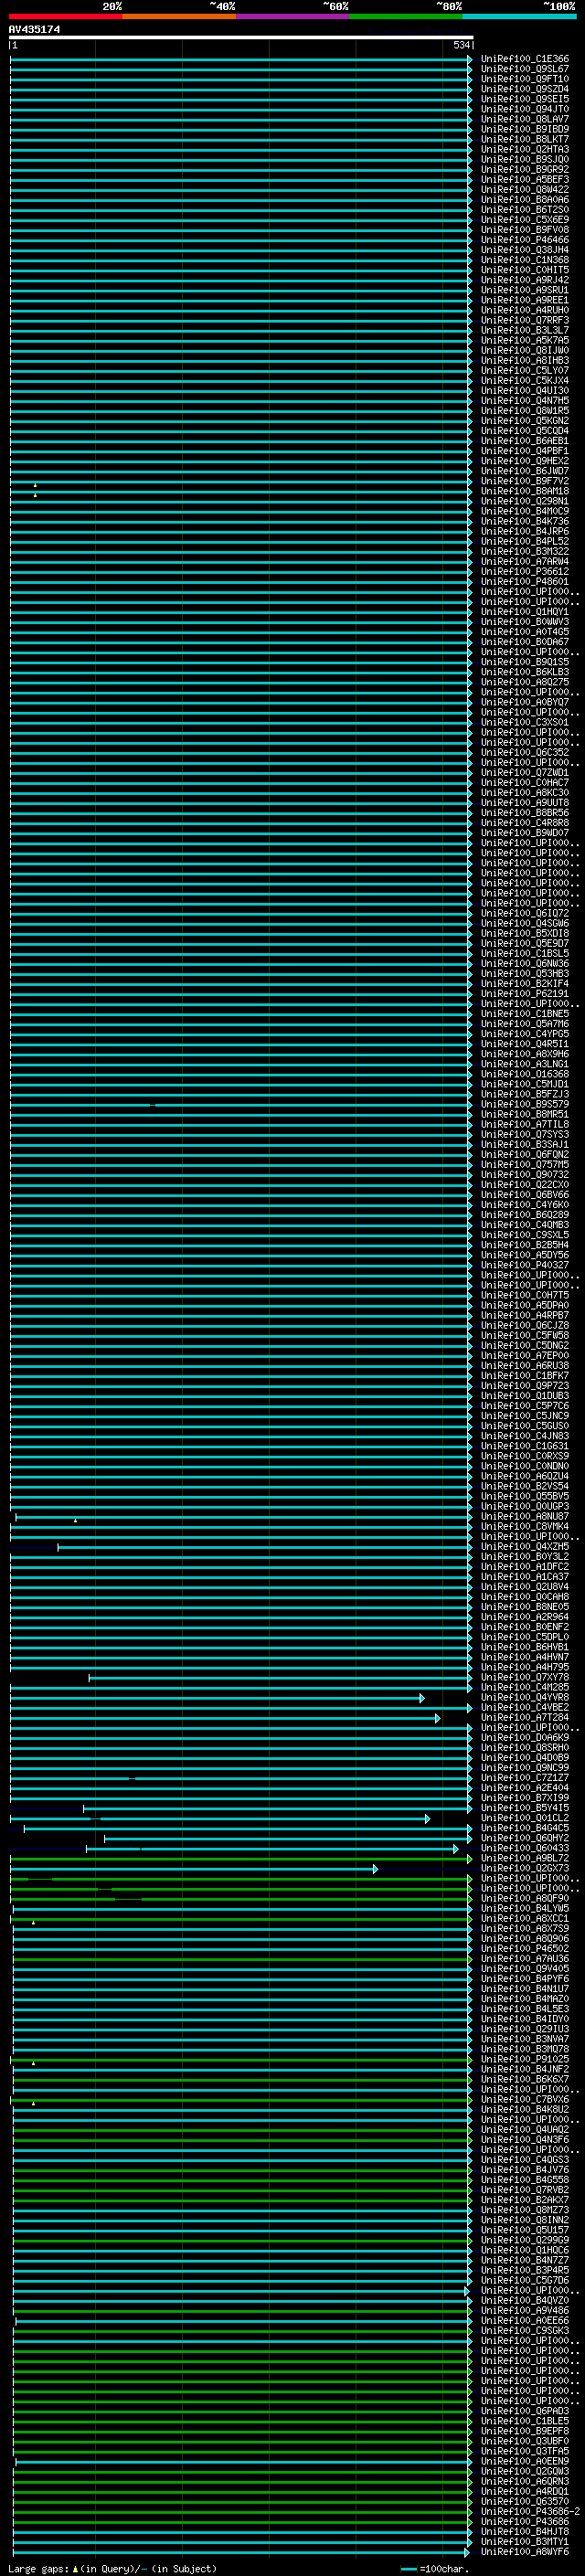The image size is (585, 2576).
Task: Select hit label UniRef100_A7T284
Action: 525,1717
